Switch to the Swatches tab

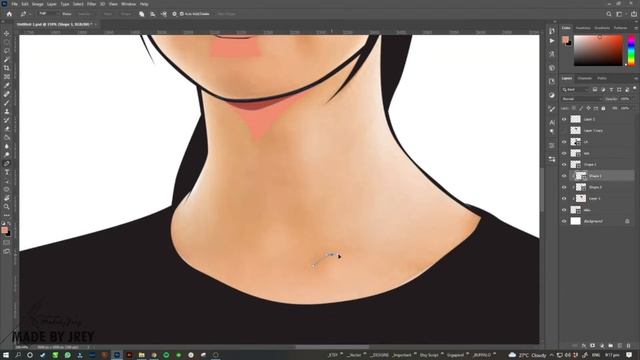[583, 28]
